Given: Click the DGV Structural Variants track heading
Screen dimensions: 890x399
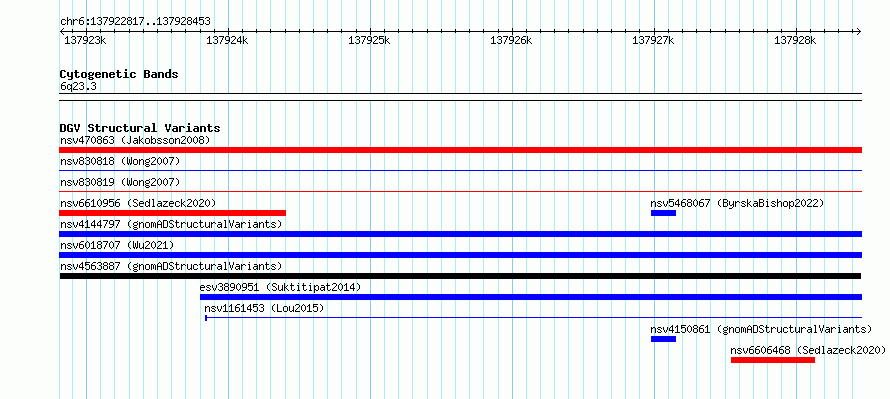Looking at the screenshot, I should [x=140, y=128].
